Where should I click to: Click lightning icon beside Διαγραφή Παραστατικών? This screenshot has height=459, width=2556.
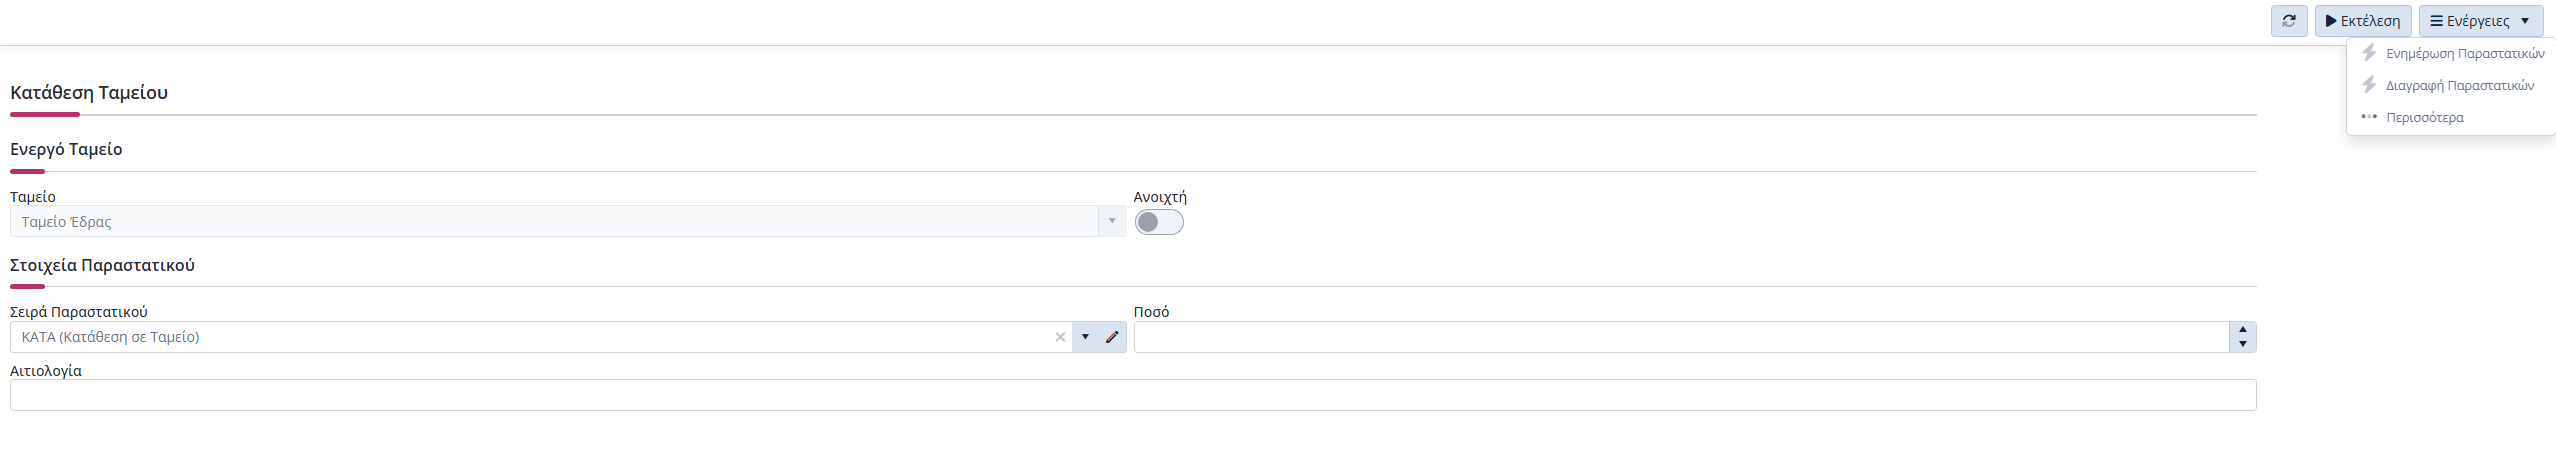click(x=2369, y=85)
